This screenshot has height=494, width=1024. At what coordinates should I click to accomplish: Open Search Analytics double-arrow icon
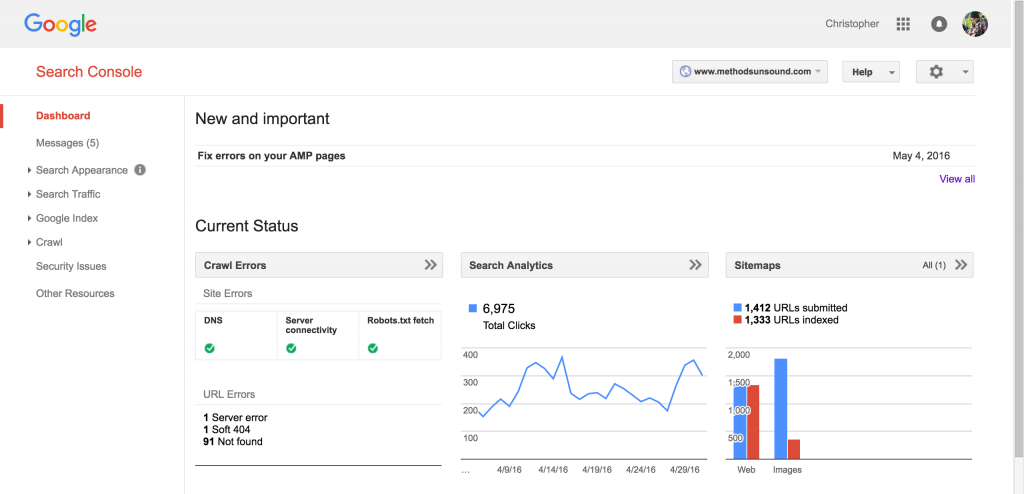[x=696, y=265]
